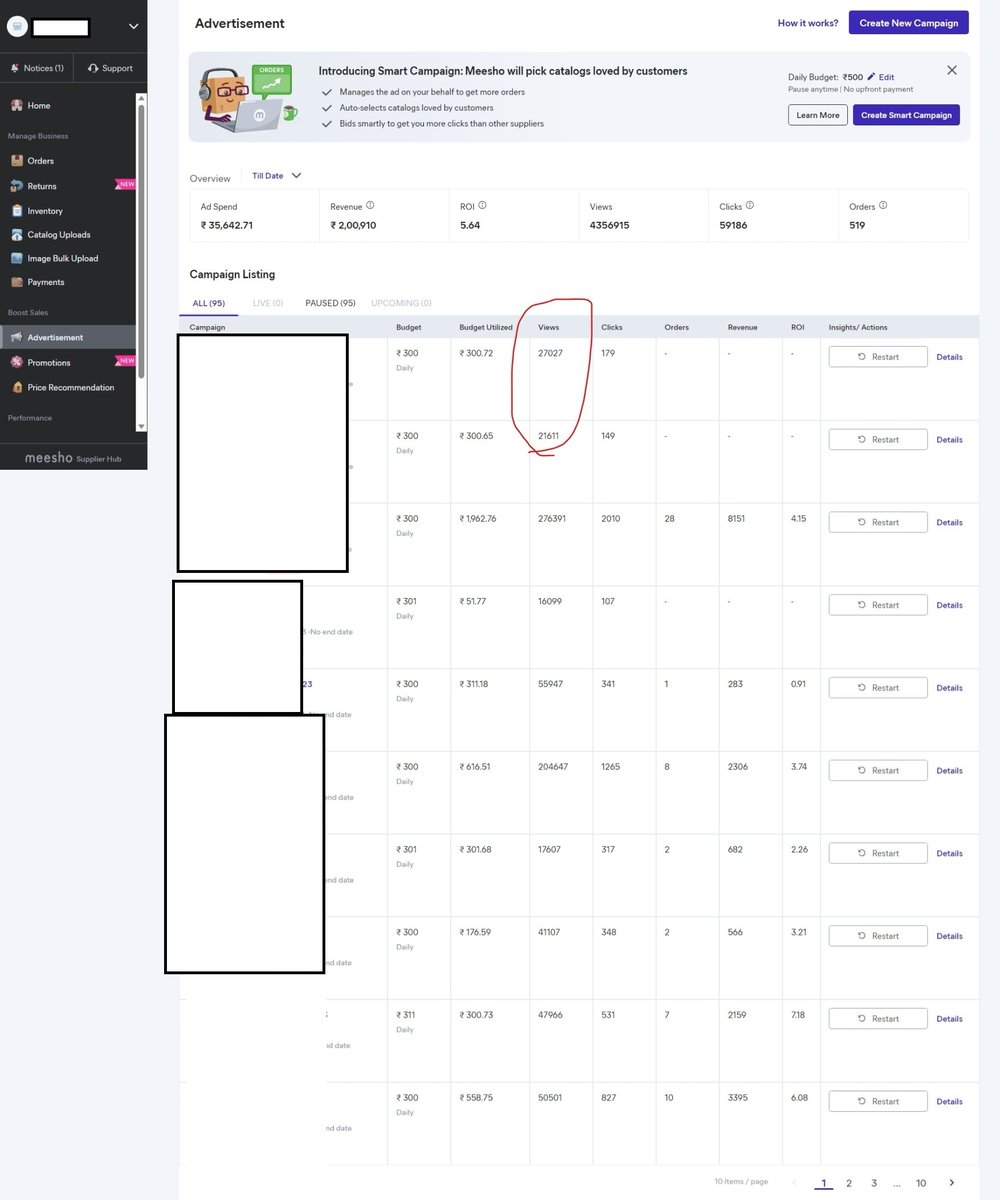
Task: Open Details for 204647 views campaign
Action: tap(949, 771)
